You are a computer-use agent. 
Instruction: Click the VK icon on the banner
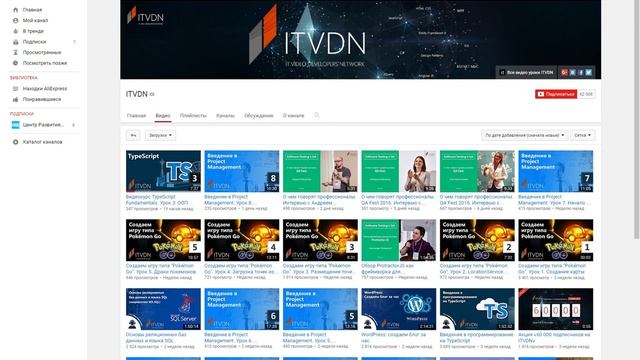point(573,72)
